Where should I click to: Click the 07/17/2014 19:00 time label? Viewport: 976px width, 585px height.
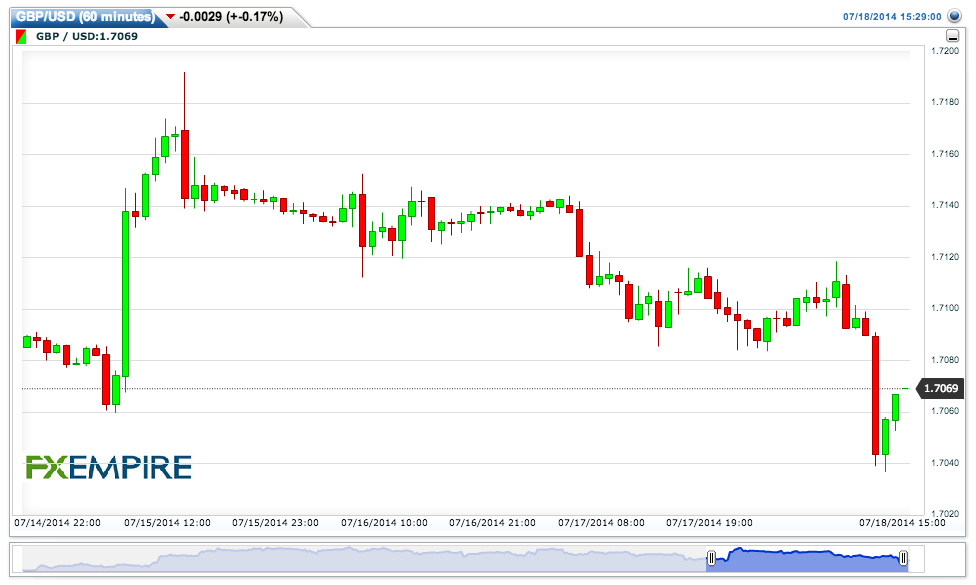click(710, 523)
